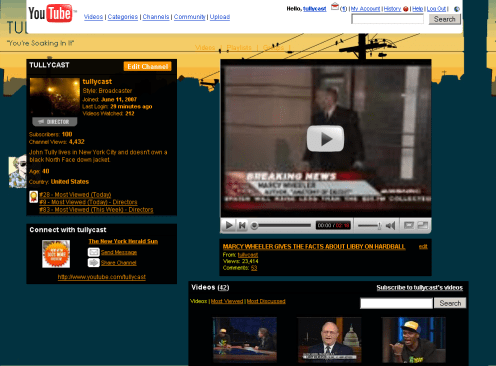Click the arrow icon next to Share Channel

[x=94, y=263]
